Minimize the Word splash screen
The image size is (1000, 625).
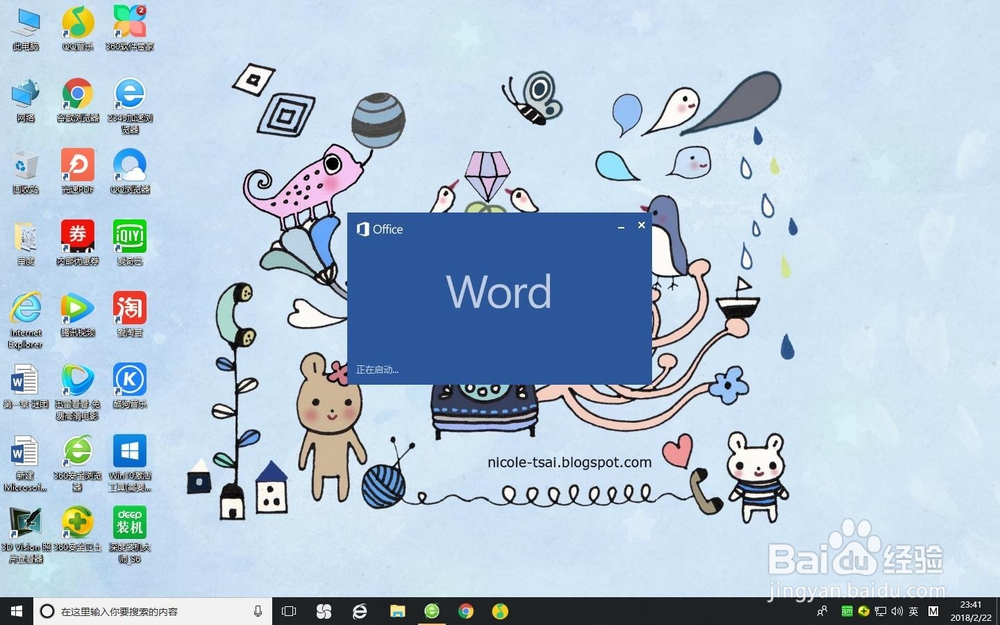[621, 226]
